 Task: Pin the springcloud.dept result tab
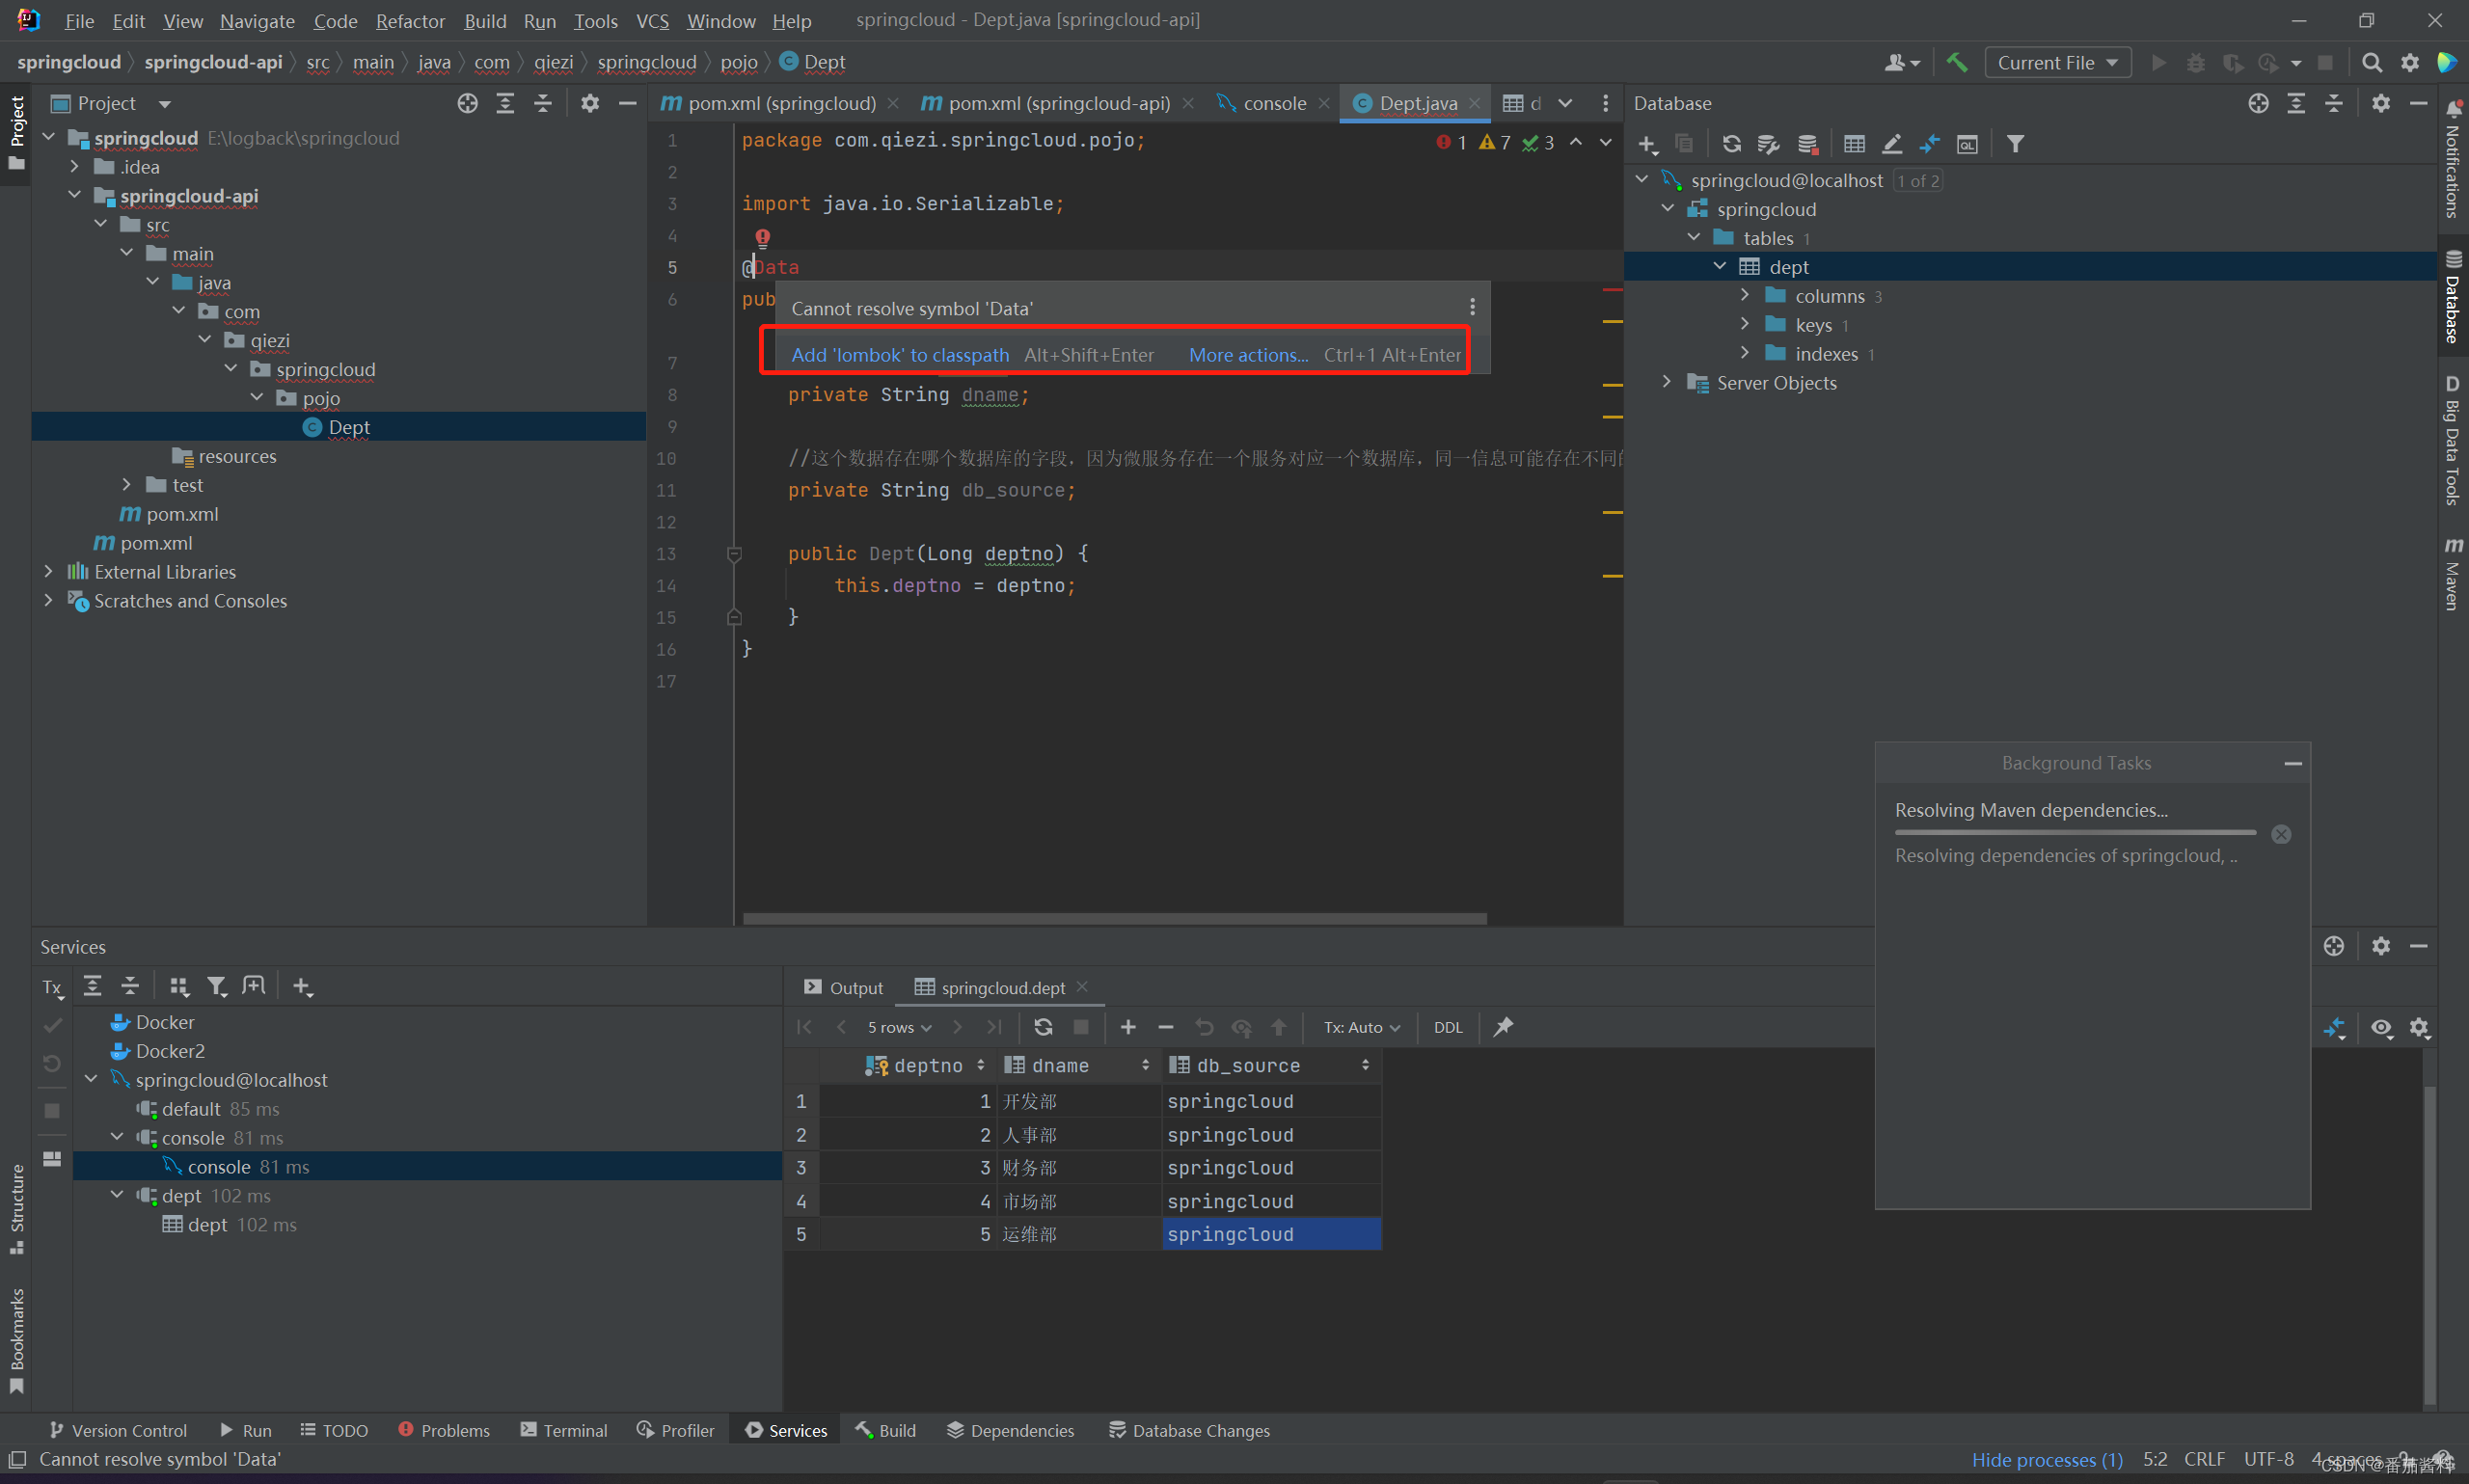pyautogui.click(x=1502, y=1027)
